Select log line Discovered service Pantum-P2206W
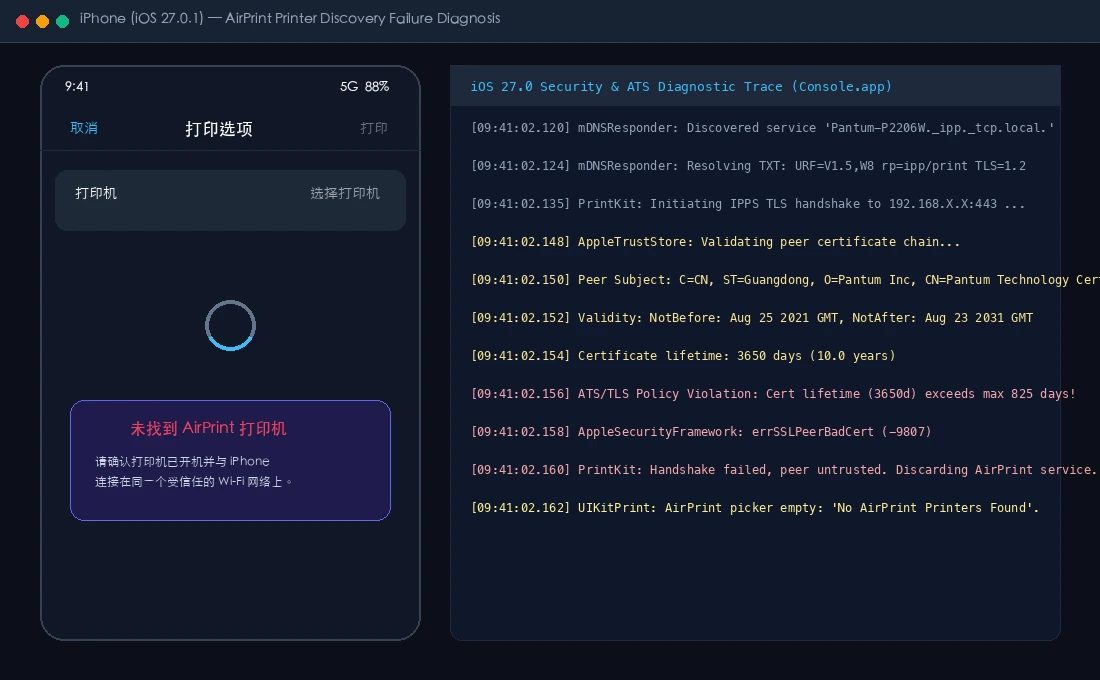This screenshot has width=1100, height=680. [763, 128]
